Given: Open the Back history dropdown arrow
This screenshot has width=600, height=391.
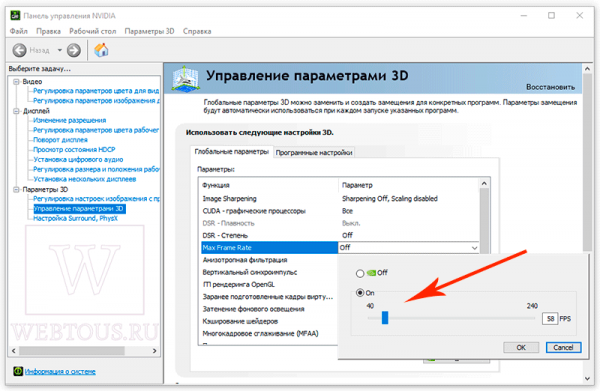Looking at the screenshot, I should tap(60, 50).
